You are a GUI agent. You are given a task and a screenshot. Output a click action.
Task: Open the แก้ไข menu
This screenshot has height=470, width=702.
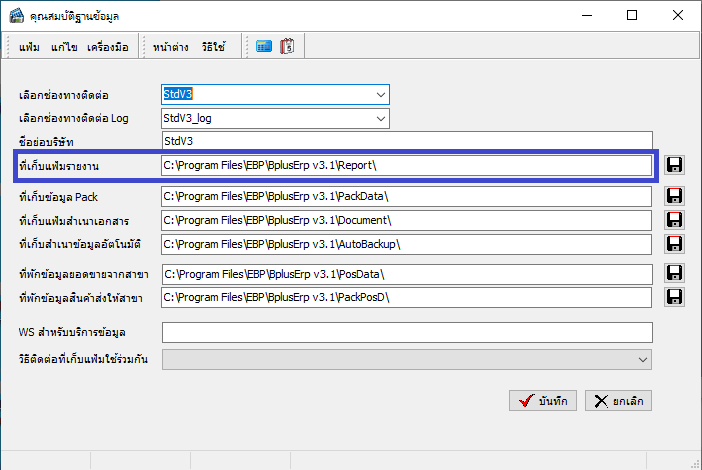(65, 47)
